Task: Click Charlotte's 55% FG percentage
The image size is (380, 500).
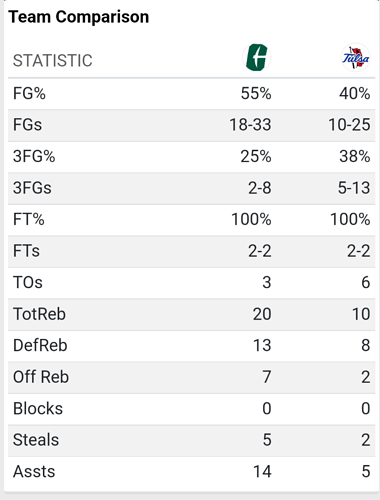Action: [256, 93]
